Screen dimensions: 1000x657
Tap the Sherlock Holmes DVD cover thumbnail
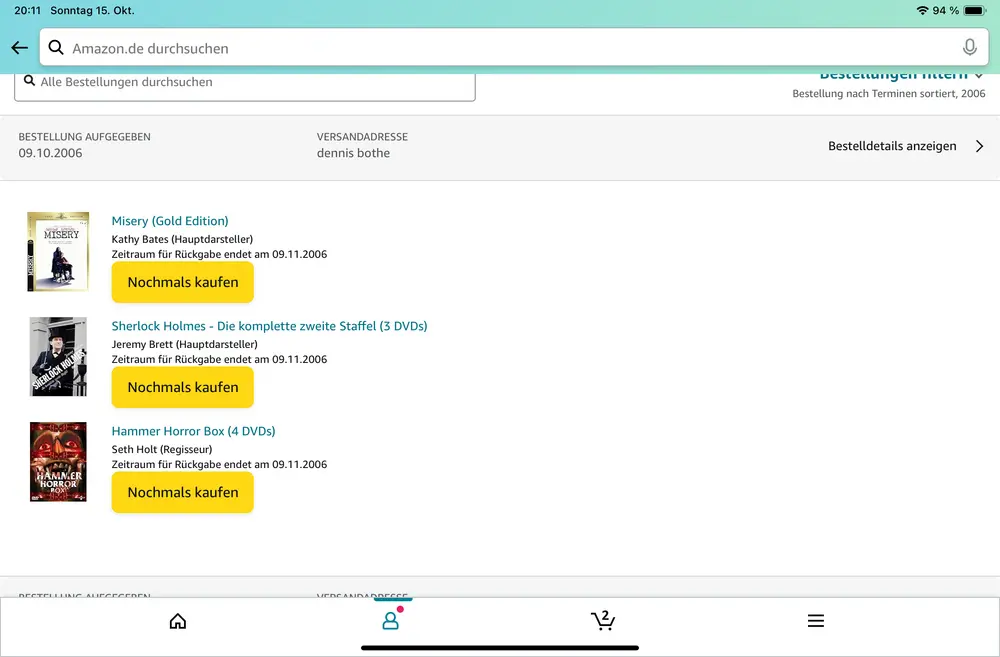[x=58, y=357]
